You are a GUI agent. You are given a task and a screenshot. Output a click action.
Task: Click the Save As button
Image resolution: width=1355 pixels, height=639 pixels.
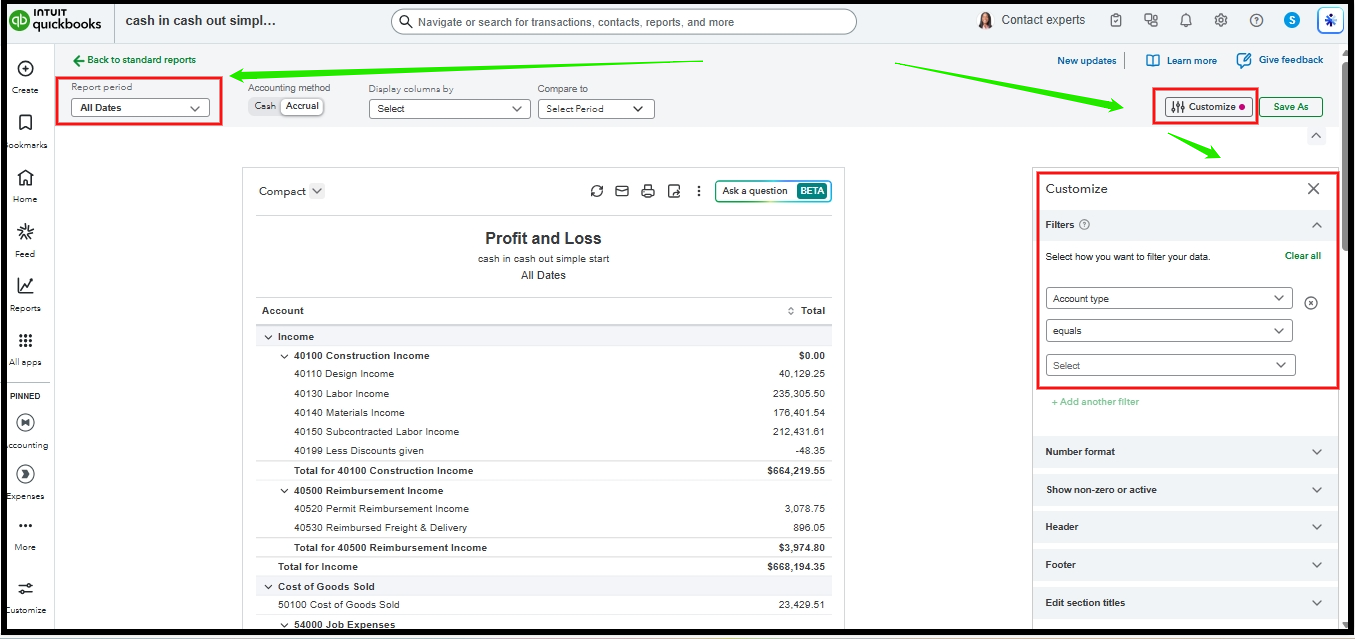(x=1291, y=107)
